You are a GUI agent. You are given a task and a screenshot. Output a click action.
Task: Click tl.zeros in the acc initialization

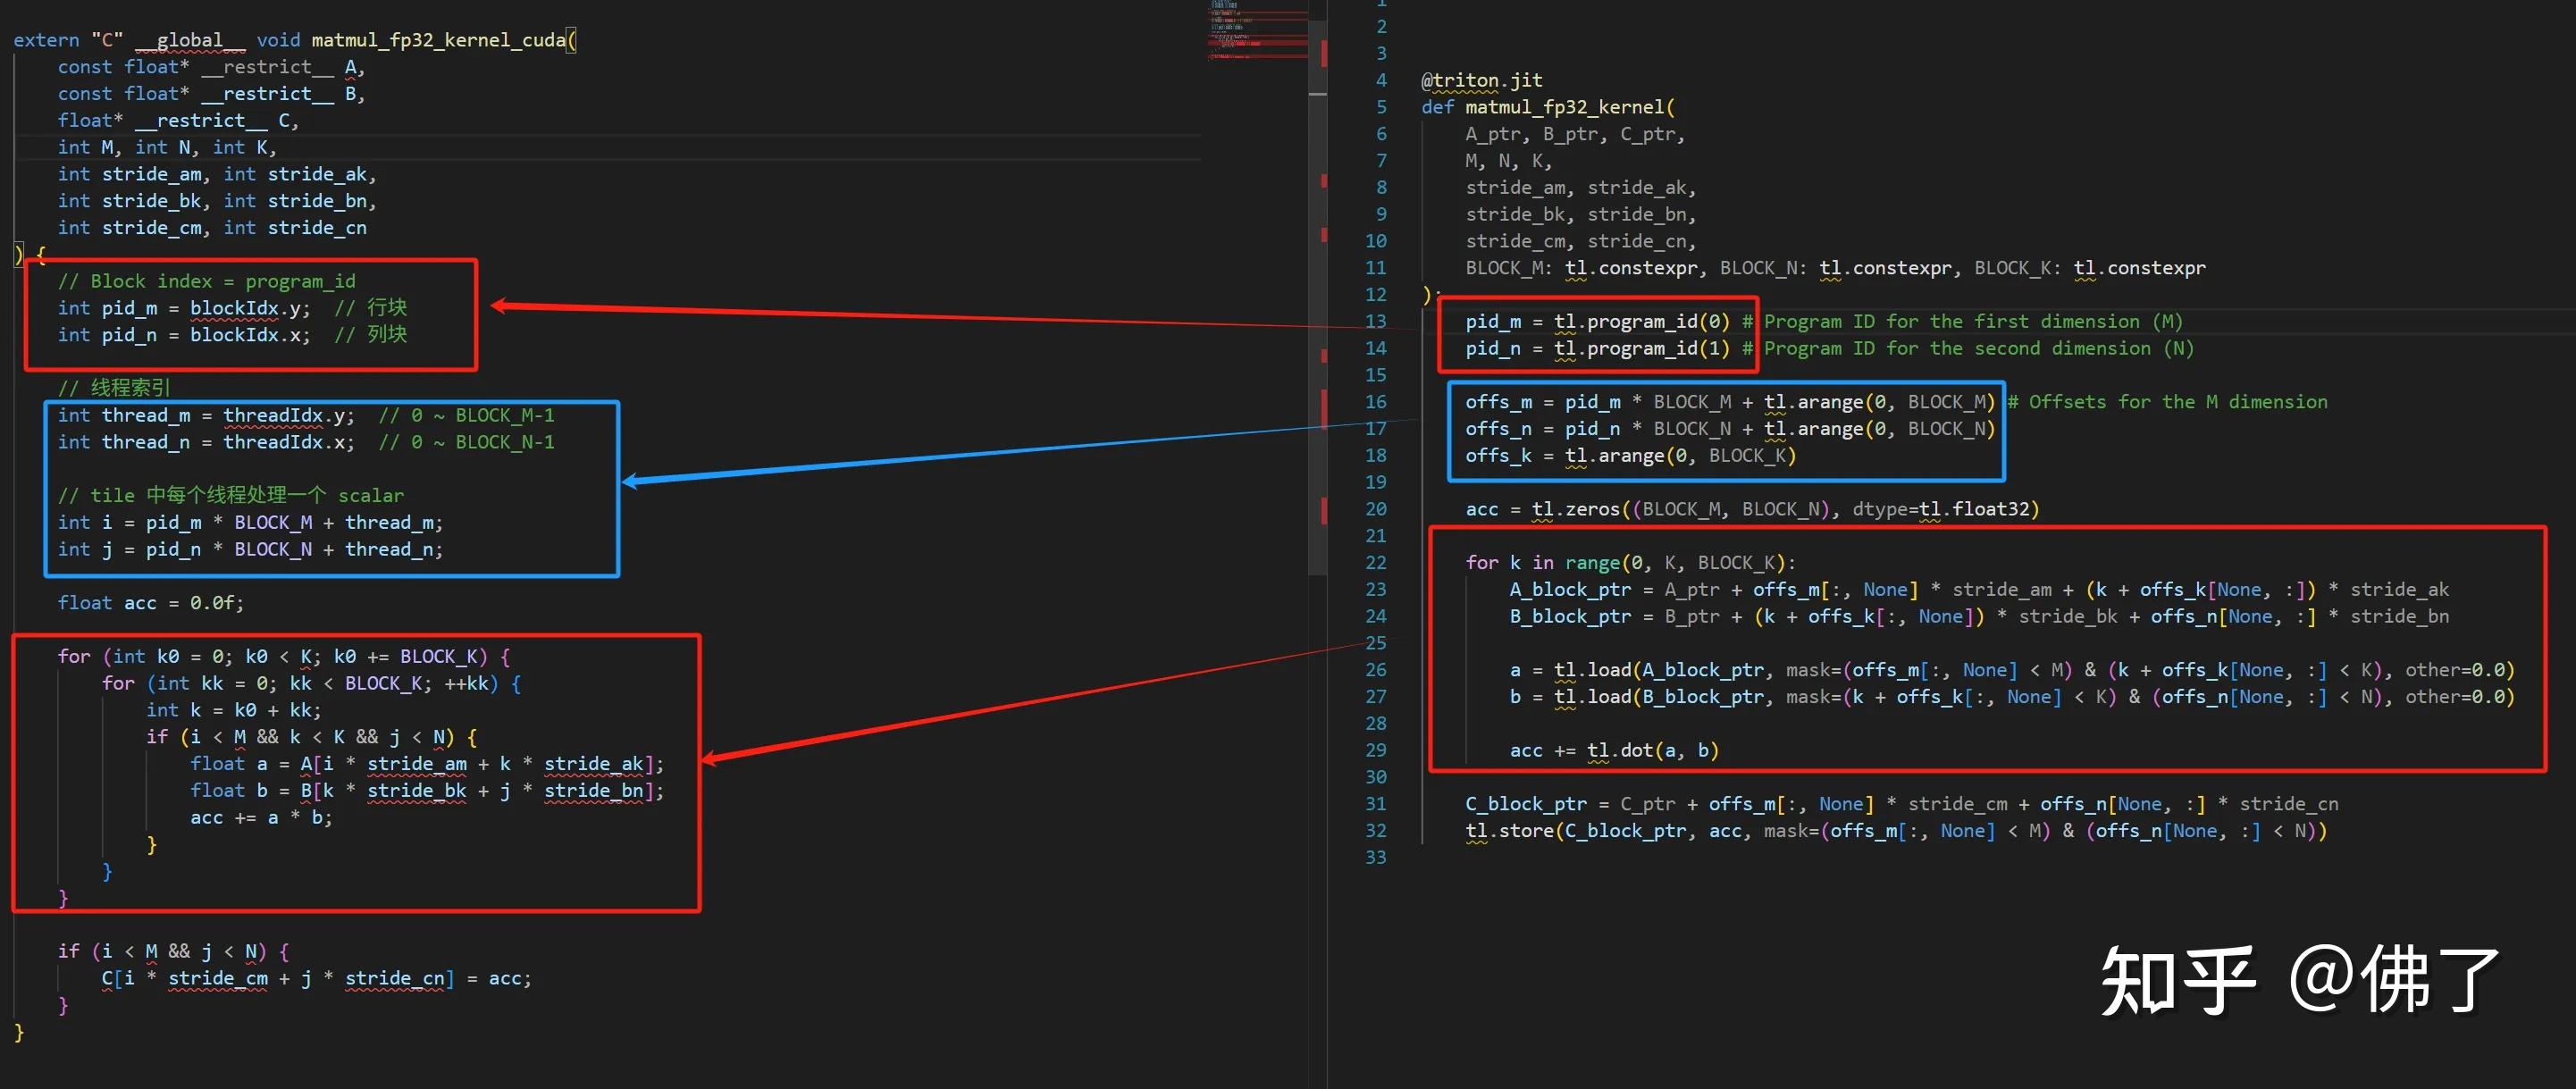coord(1575,509)
